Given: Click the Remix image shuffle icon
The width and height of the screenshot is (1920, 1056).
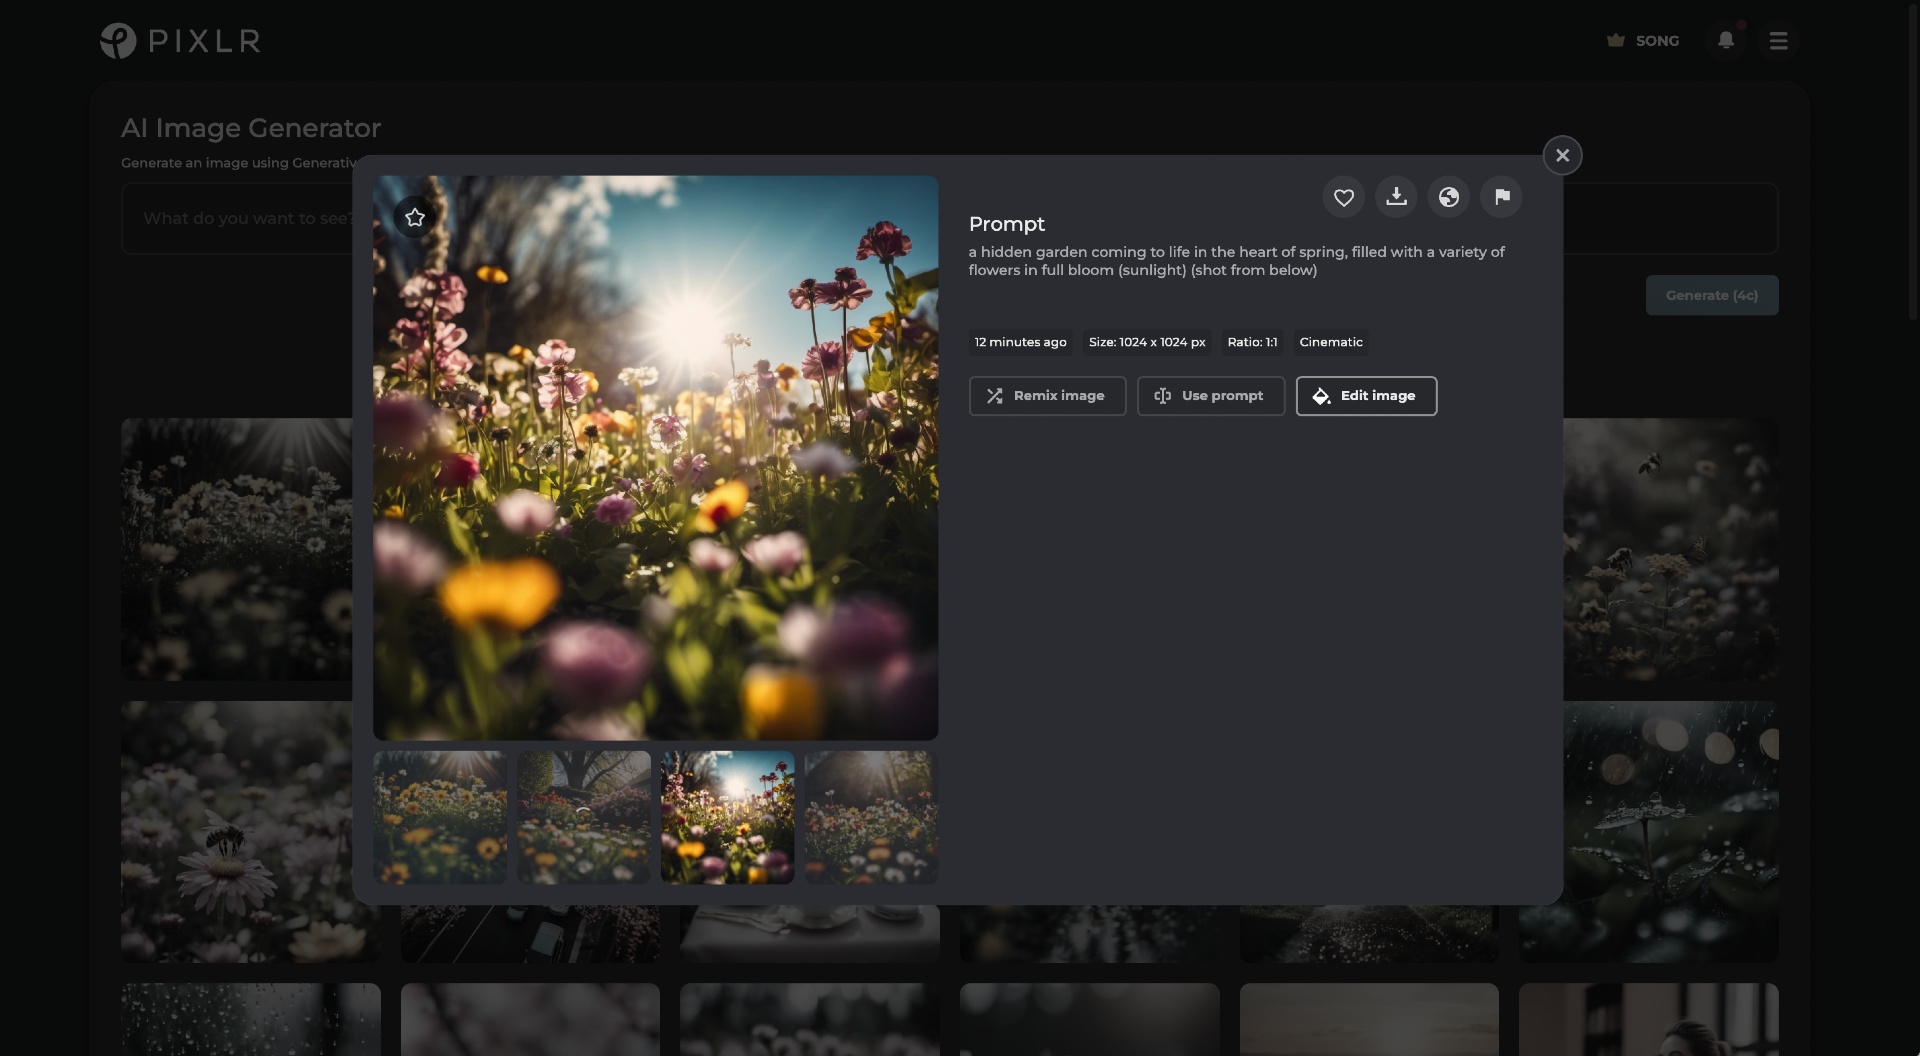Looking at the screenshot, I should pyautogui.click(x=995, y=396).
